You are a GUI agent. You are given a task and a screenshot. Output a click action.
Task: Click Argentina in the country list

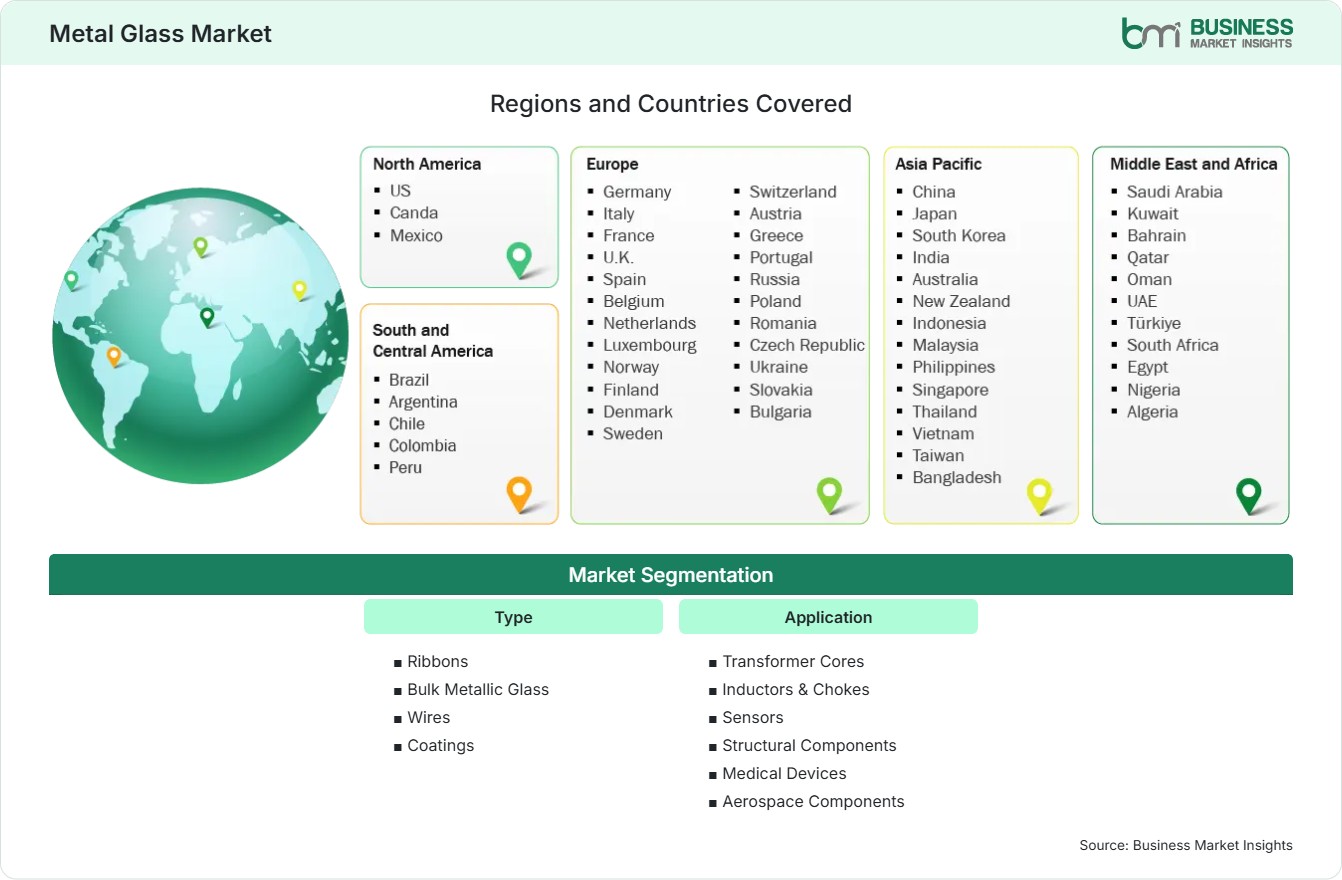click(x=423, y=401)
